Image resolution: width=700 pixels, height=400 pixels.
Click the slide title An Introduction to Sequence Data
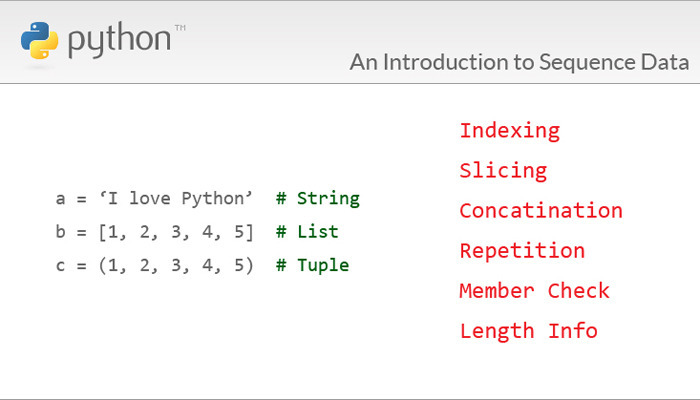click(x=519, y=62)
